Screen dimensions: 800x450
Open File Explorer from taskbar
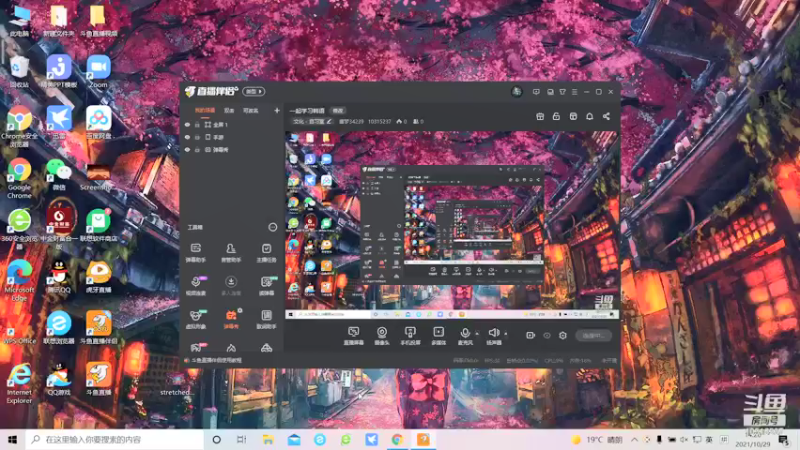pyautogui.click(x=268, y=439)
